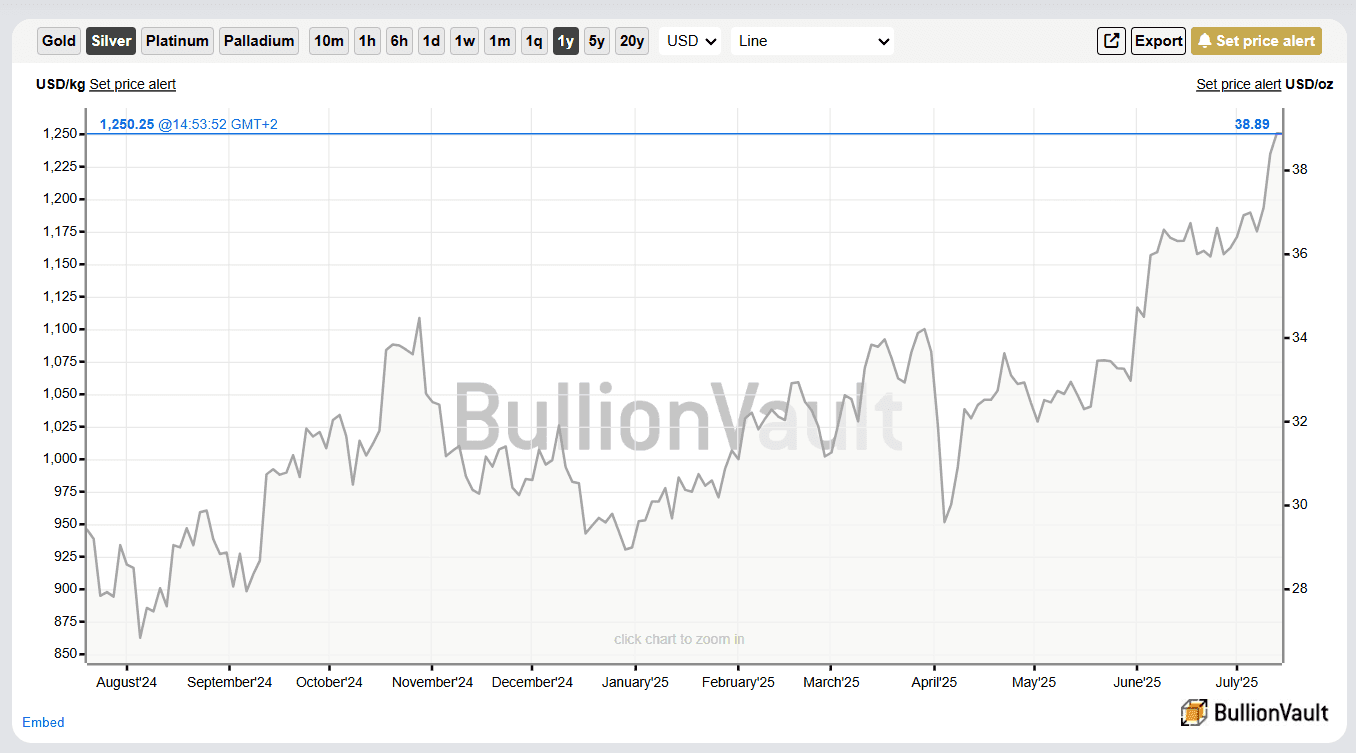Image resolution: width=1356 pixels, height=753 pixels.
Task: Choose the 5y time range
Action: (596, 41)
